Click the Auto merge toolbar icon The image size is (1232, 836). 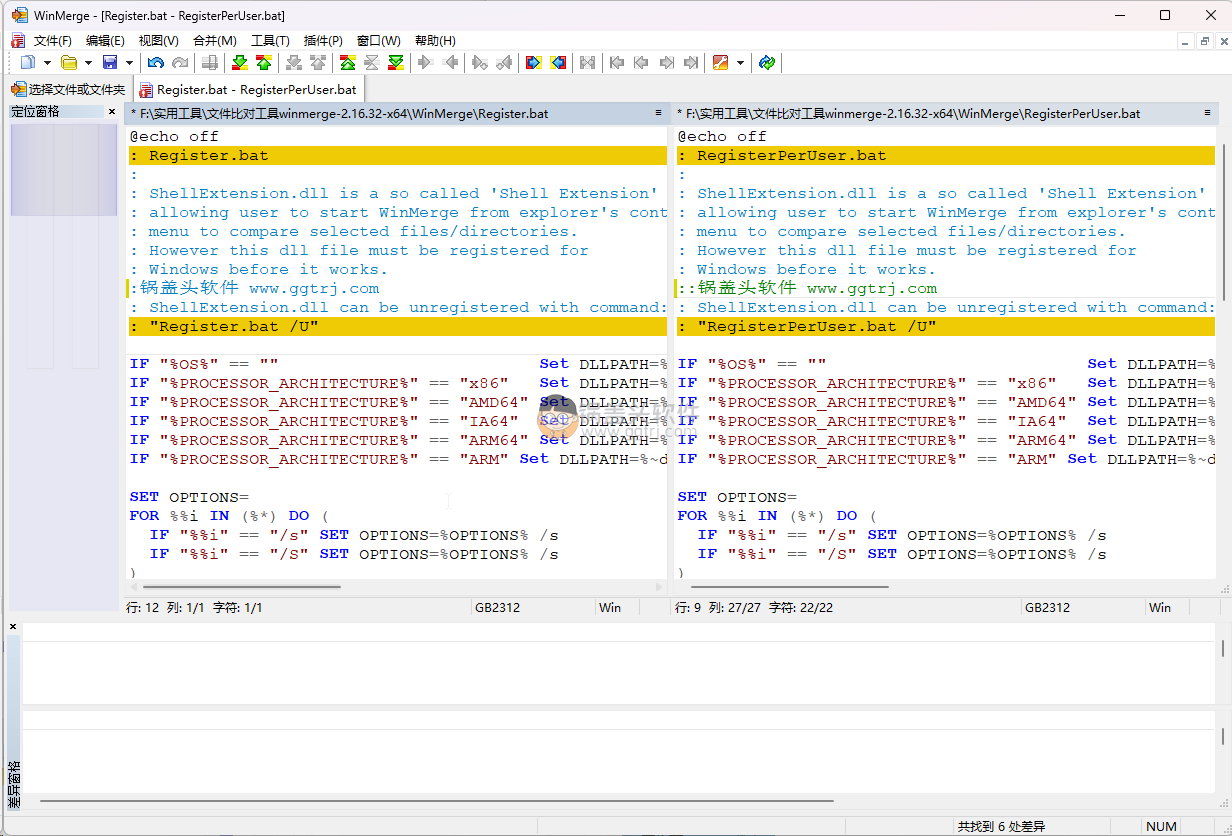pyautogui.click(x=588, y=62)
